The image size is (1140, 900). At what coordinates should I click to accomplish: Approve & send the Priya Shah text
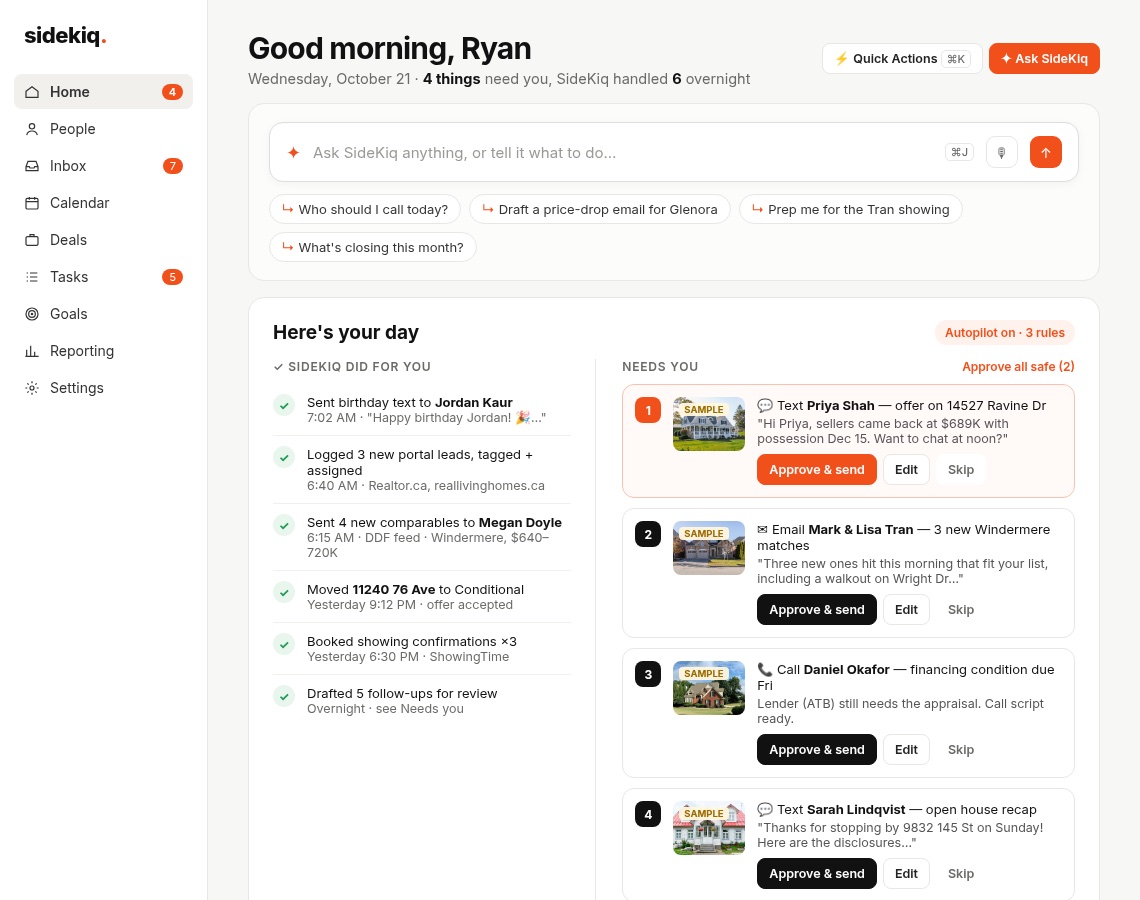(x=816, y=470)
